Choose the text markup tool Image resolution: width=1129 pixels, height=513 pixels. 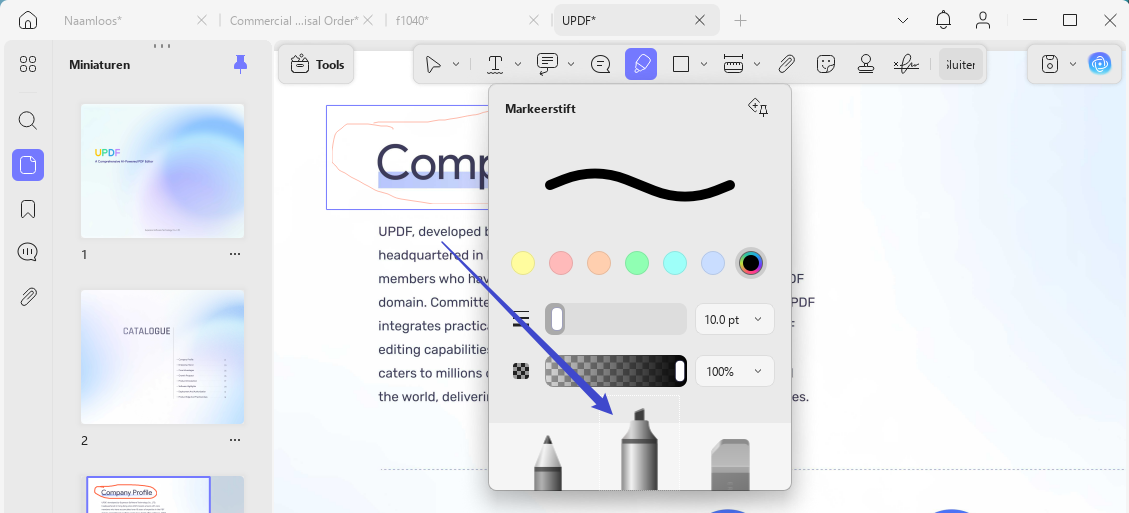click(x=495, y=64)
